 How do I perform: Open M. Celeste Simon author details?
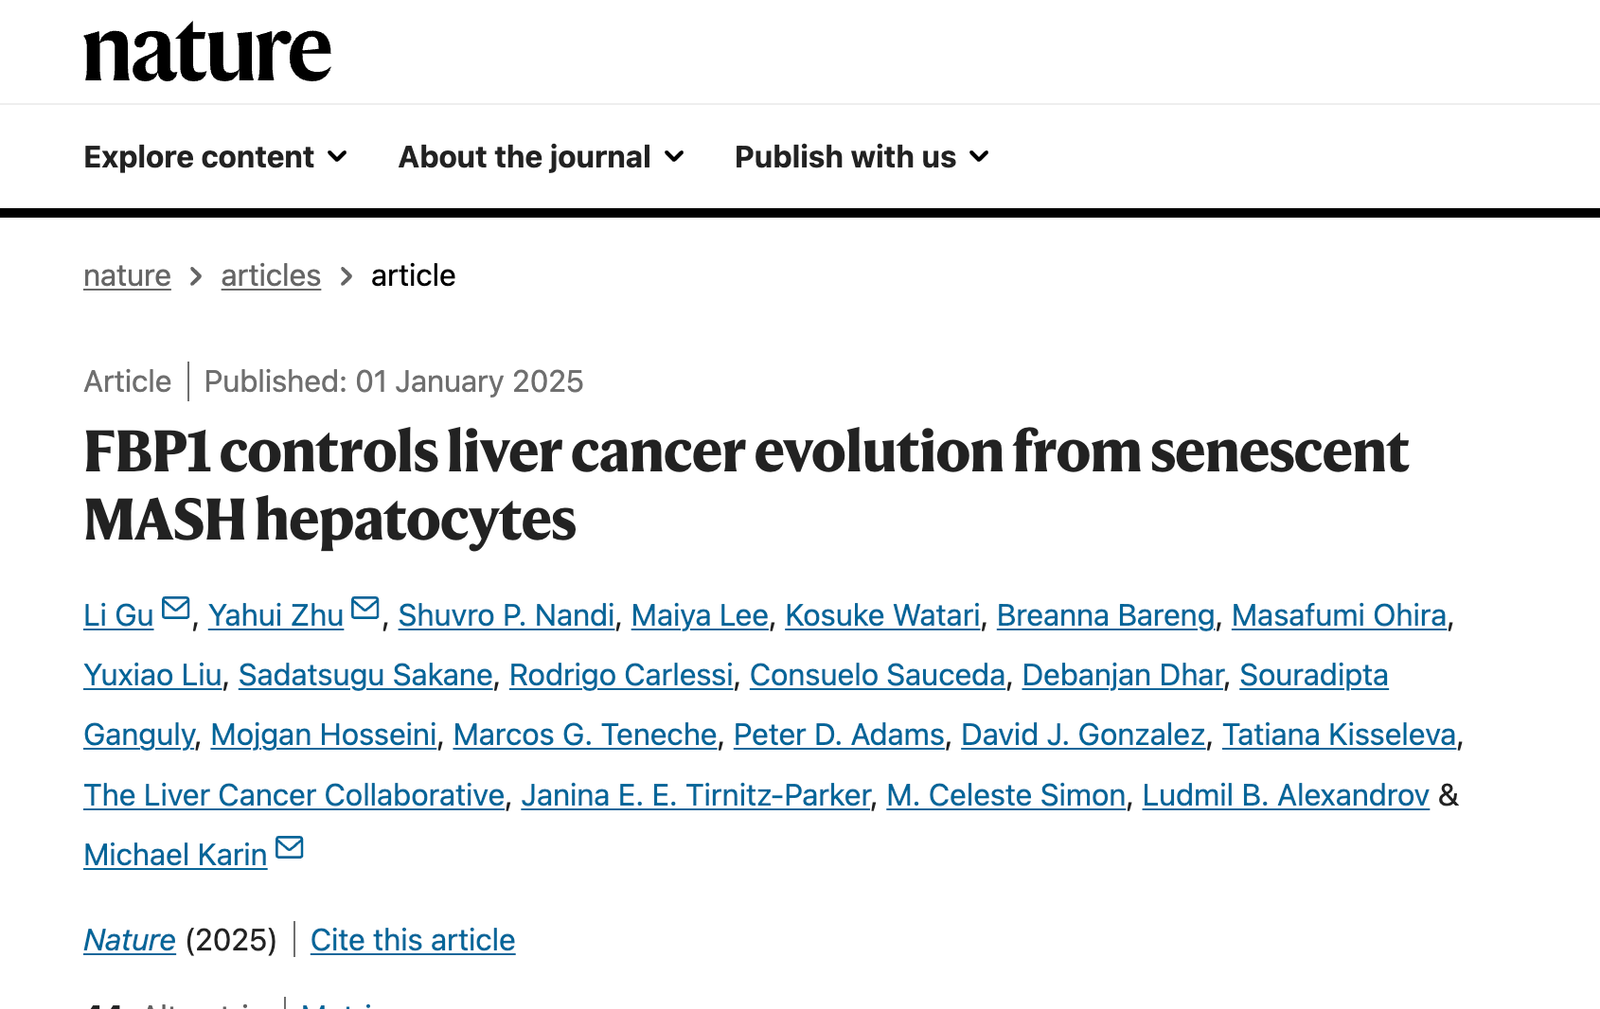pos(1006,795)
